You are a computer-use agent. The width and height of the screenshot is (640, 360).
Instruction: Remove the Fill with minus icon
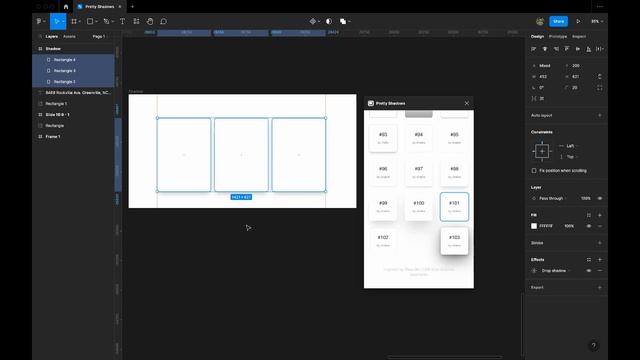click(x=600, y=226)
